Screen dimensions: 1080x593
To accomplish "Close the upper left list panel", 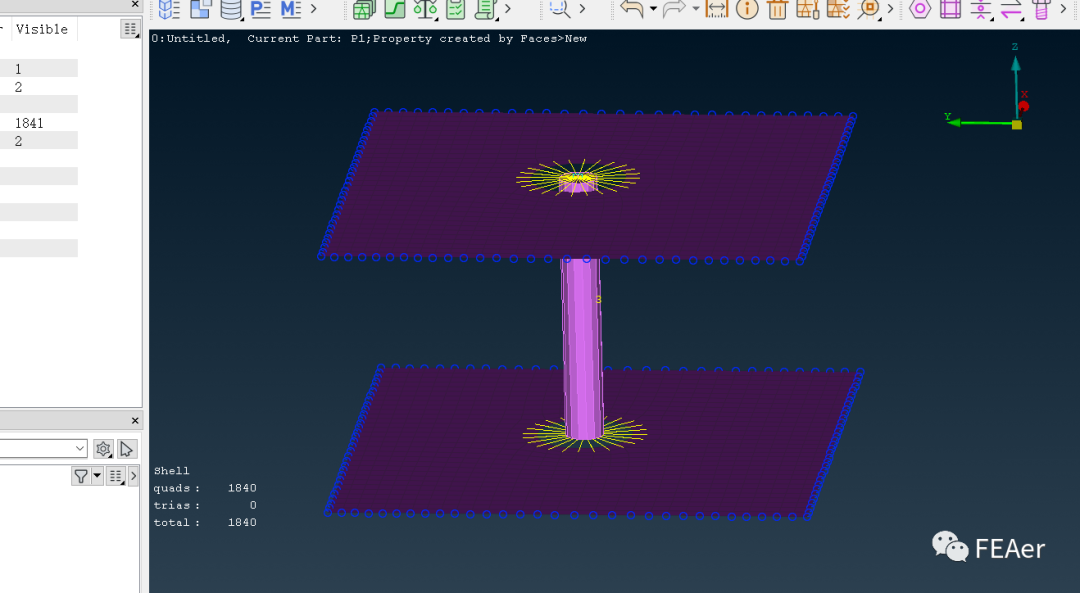I will tap(135, 4).
